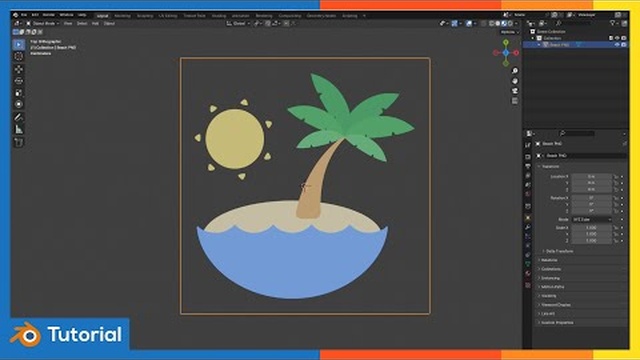Hide Collection in viewport via eye
640x360 pixels.
click(617, 38)
